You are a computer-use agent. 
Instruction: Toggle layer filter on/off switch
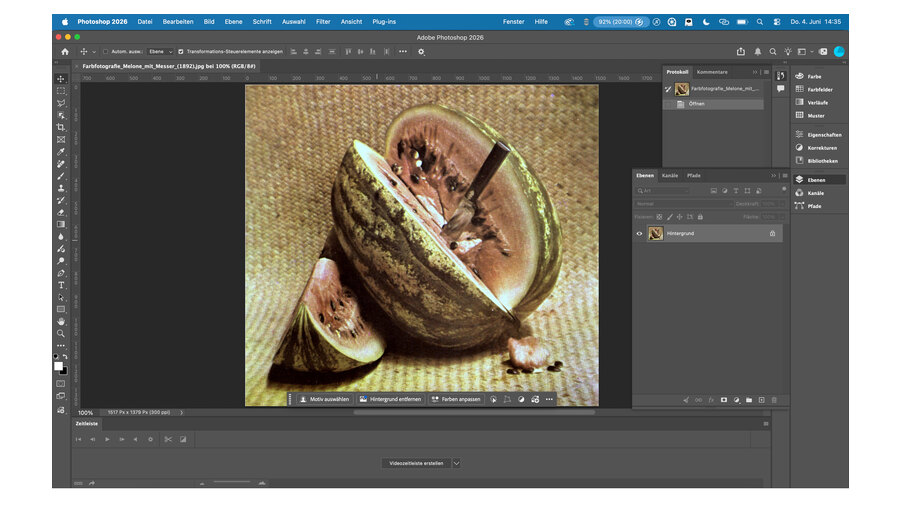tap(784, 189)
